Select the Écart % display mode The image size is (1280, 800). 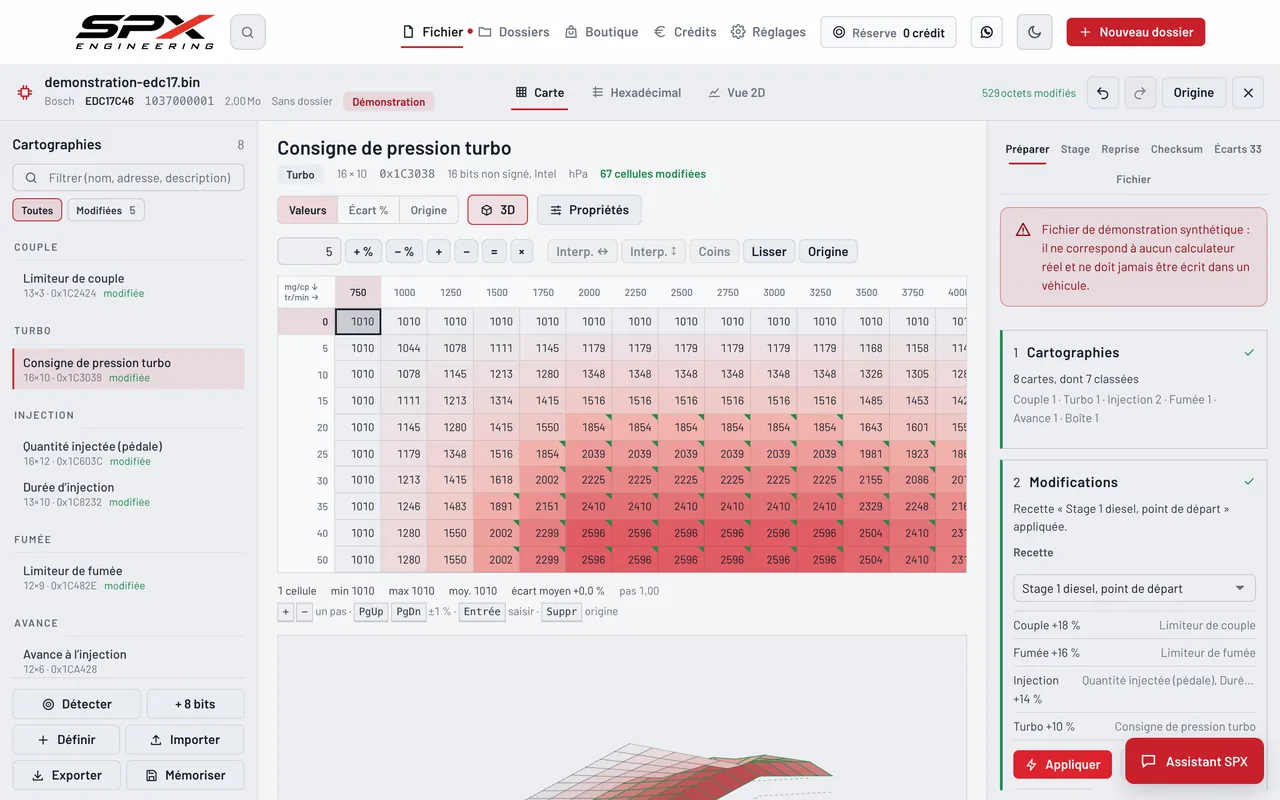(368, 210)
